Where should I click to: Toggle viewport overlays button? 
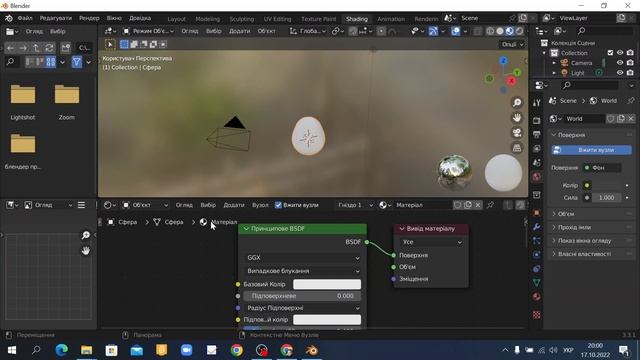[x=456, y=31]
